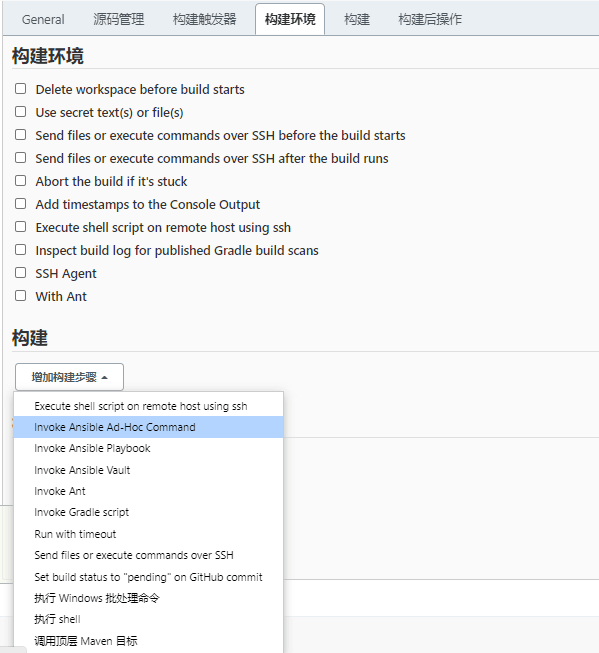This screenshot has height=653, width=599.
Task: Switch to the General tab
Action: pyautogui.click(x=43, y=20)
